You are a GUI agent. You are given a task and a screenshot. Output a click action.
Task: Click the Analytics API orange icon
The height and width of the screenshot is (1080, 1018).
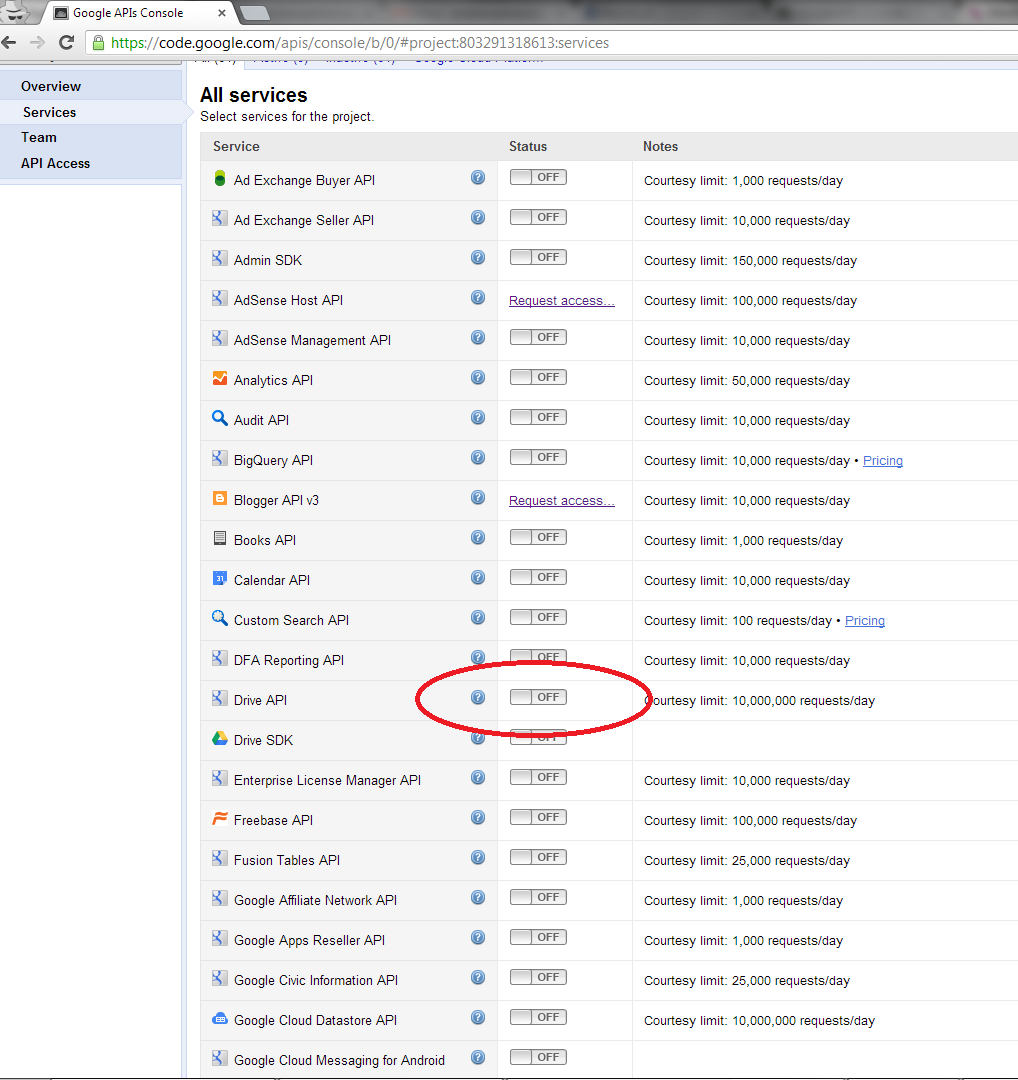tap(219, 380)
